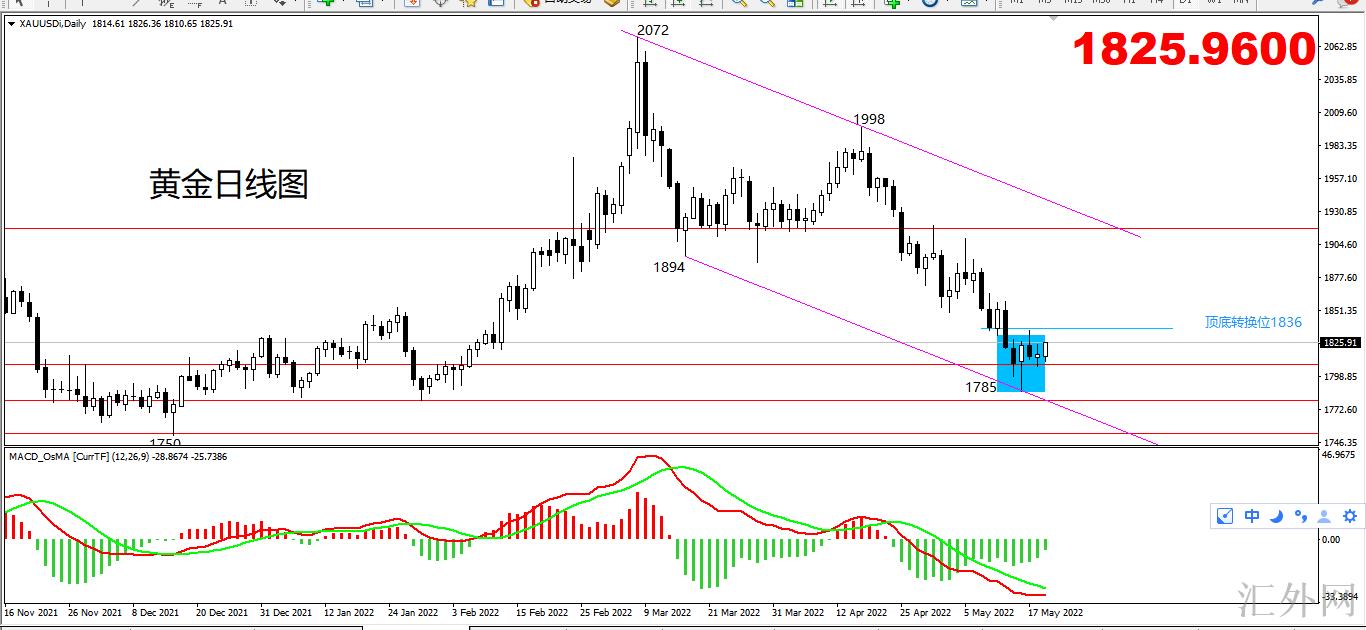Select the large red 1825.9600 price label

[1193, 49]
